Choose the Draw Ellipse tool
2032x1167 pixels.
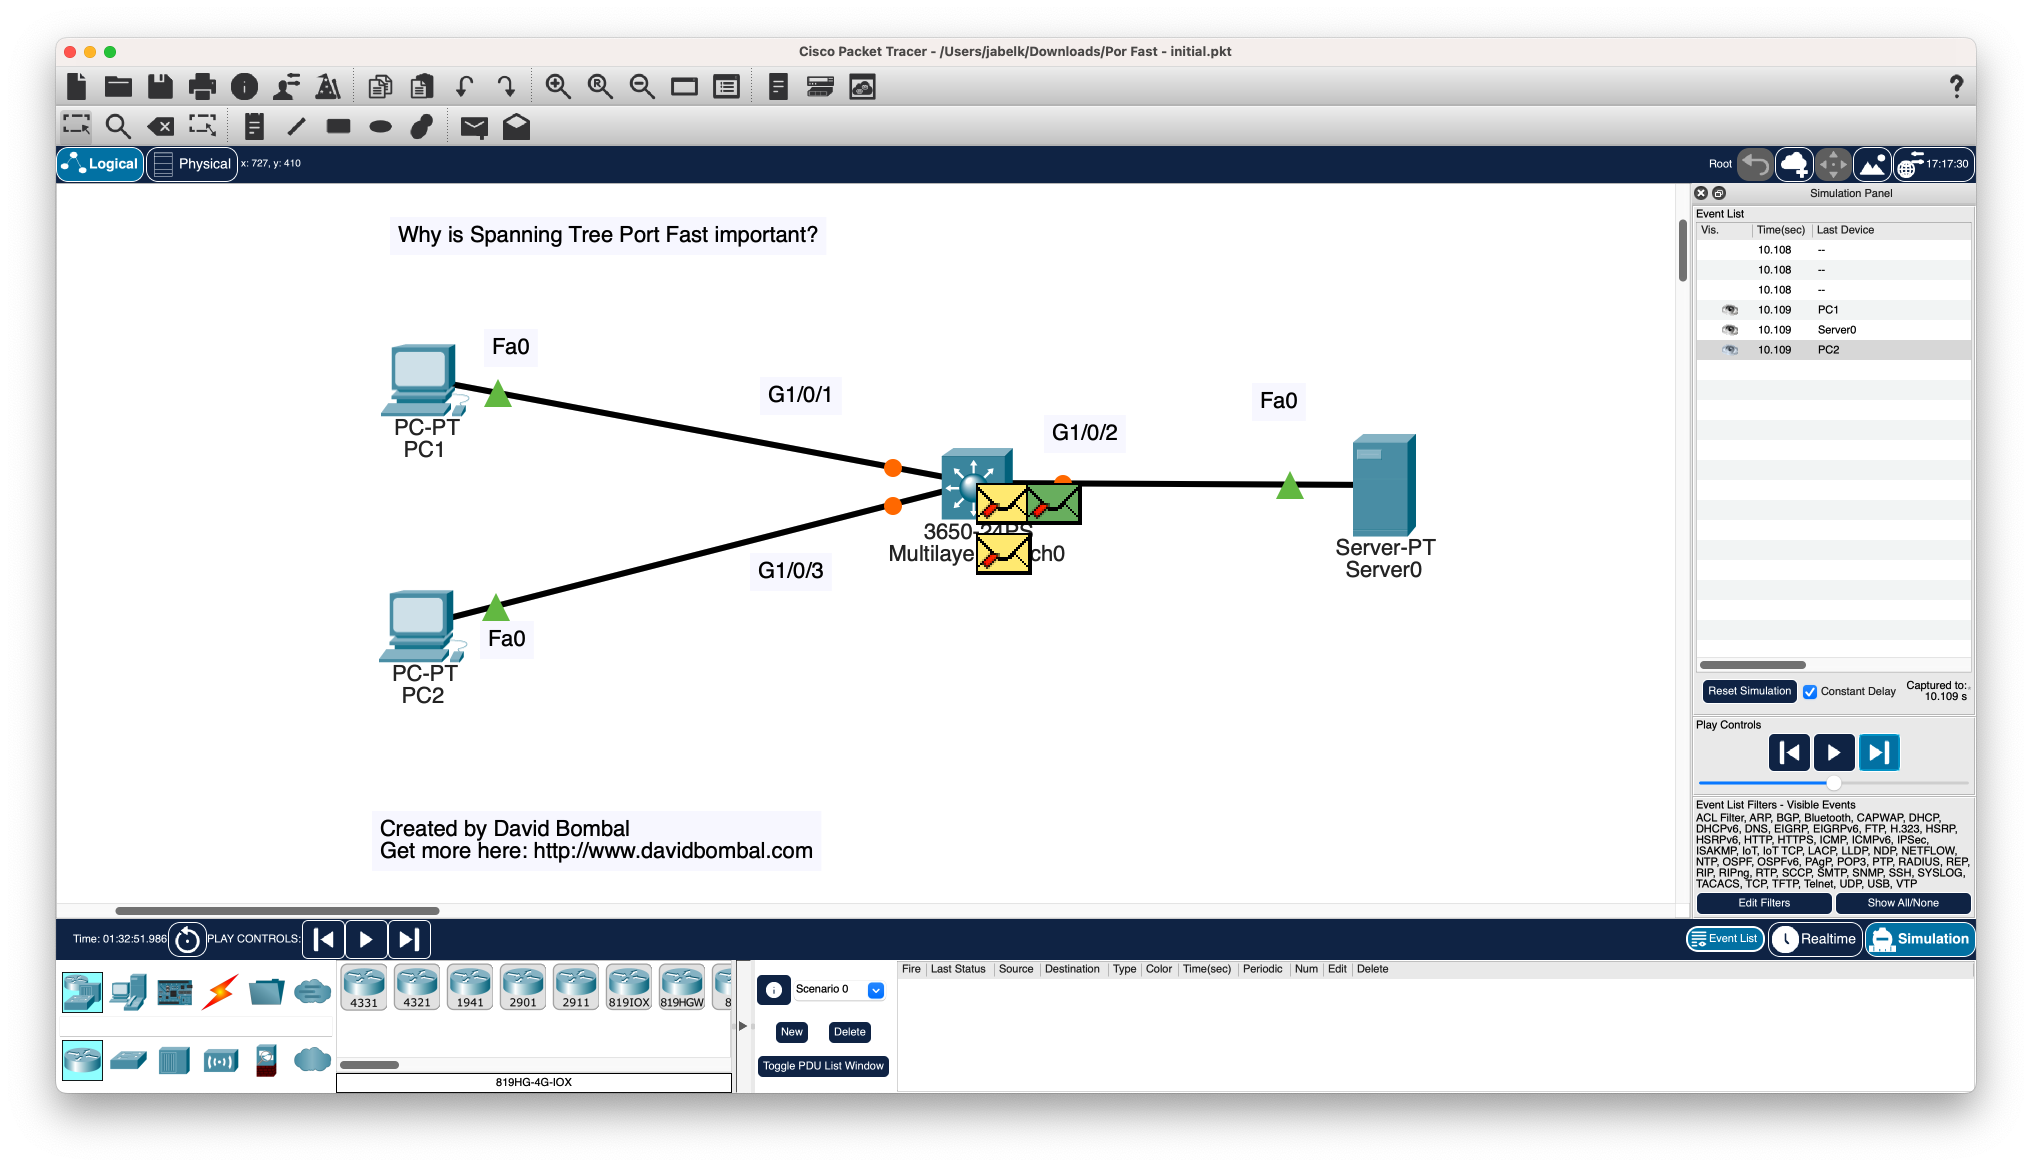[380, 126]
